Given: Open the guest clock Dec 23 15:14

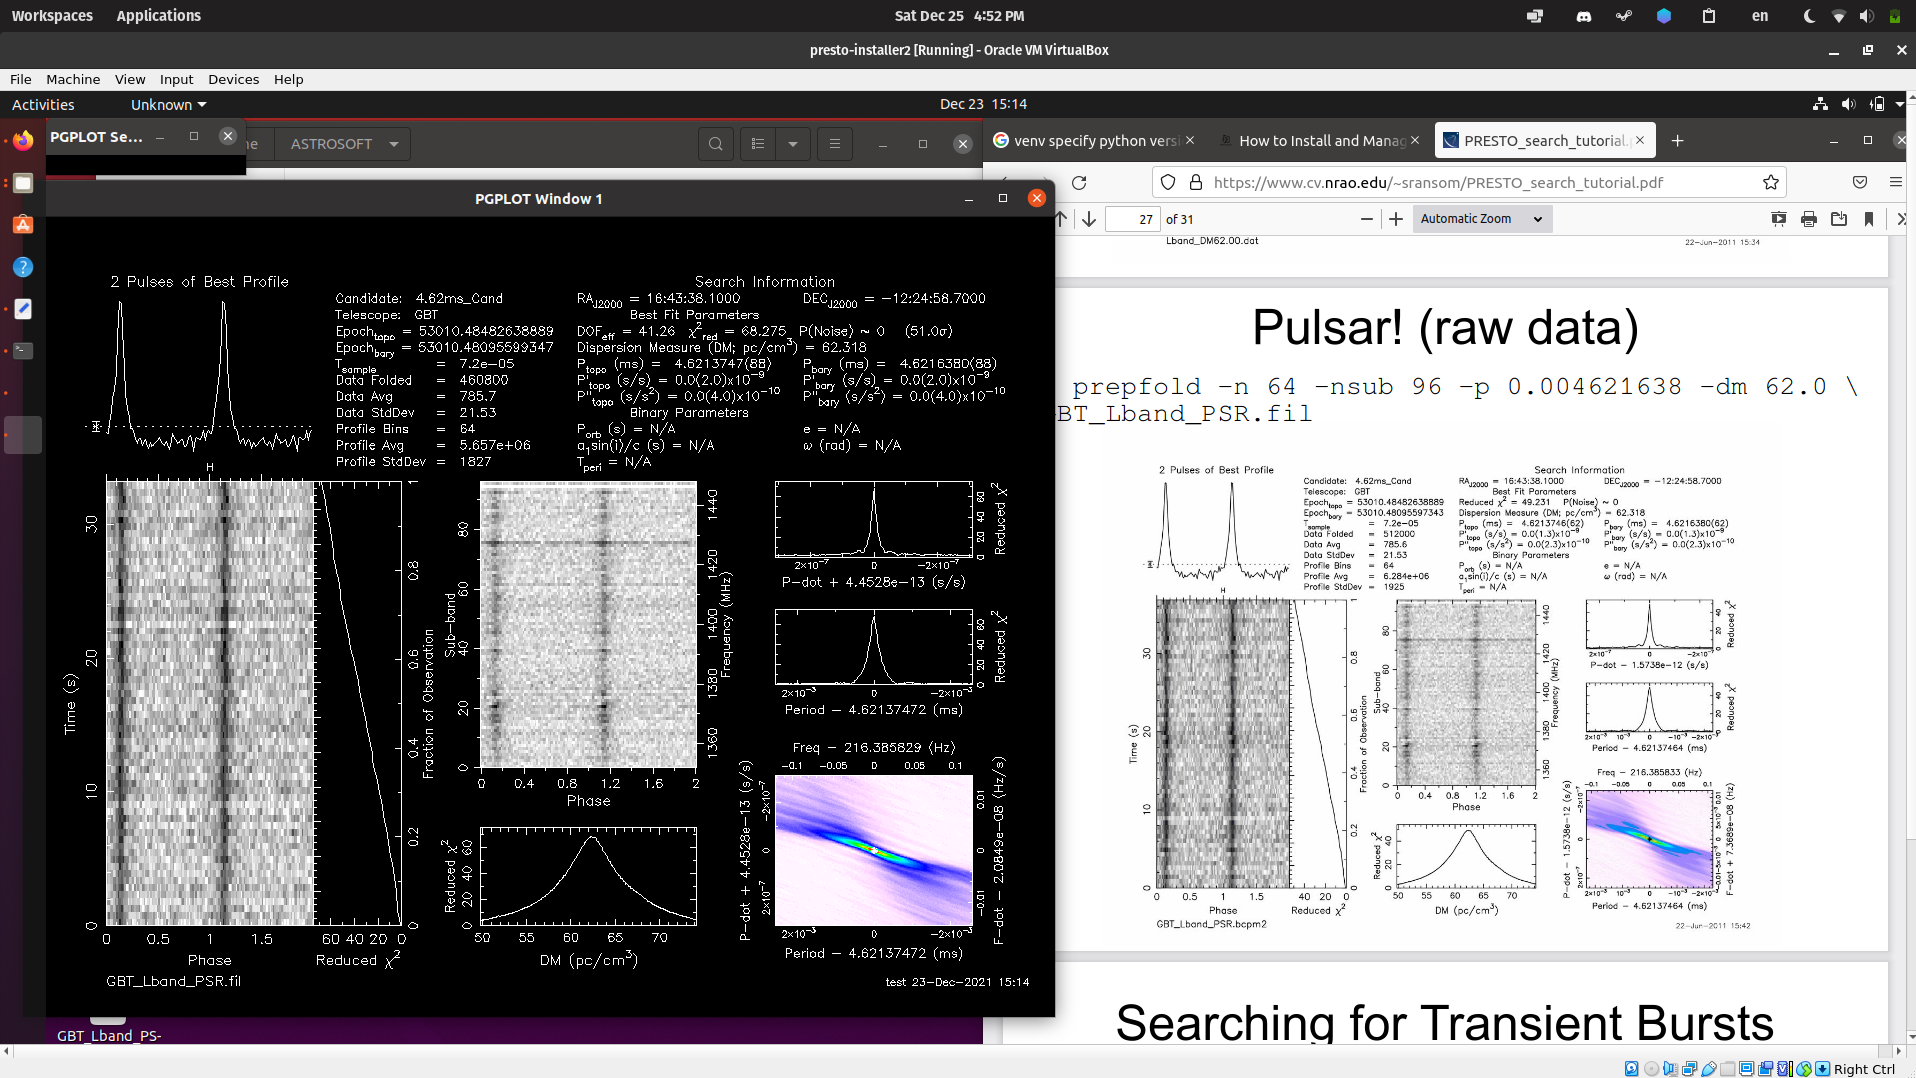Looking at the screenshot, I should click(x=983, y=104).
